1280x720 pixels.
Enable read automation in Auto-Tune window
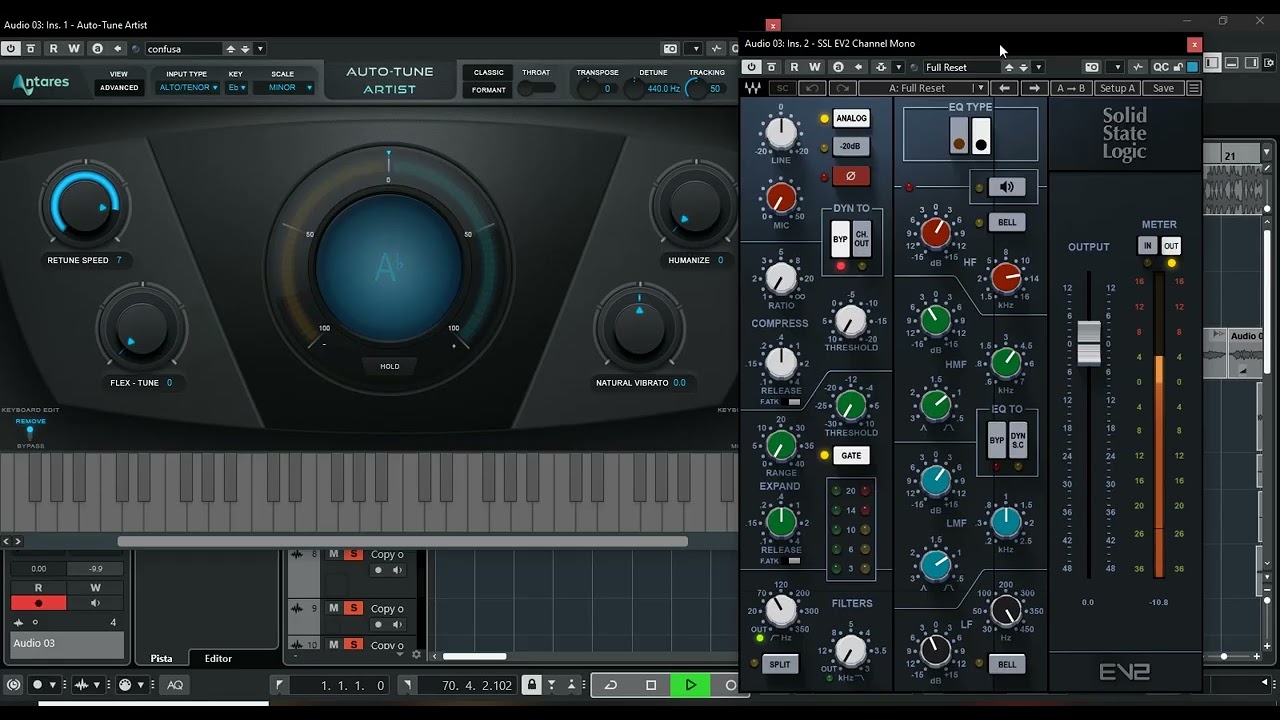pos(53,48)
